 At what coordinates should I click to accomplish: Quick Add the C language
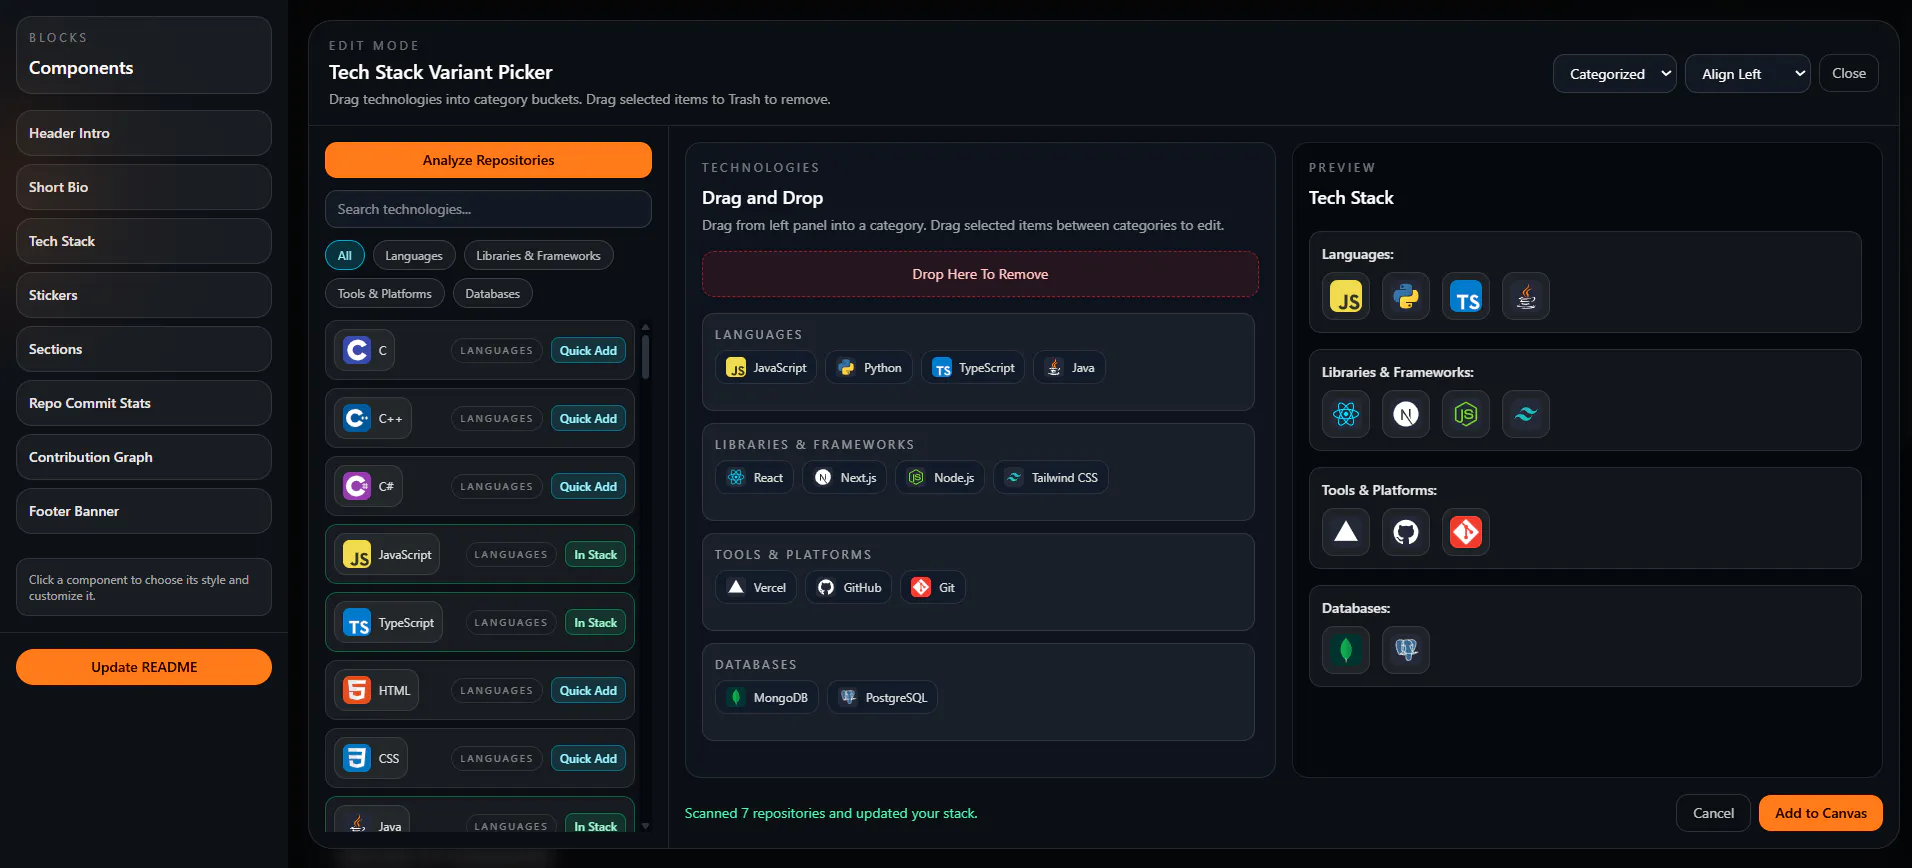588,351
